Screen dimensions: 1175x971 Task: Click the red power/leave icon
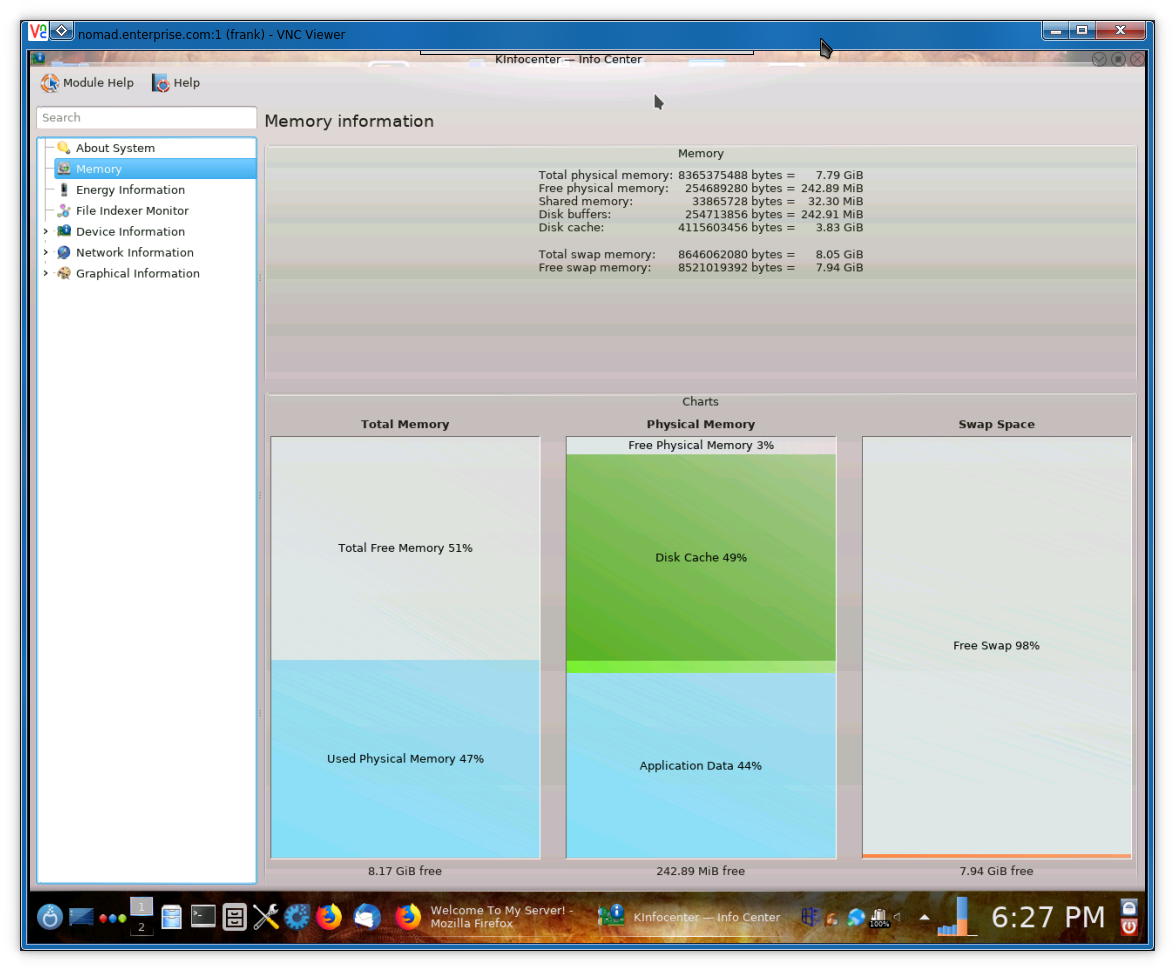pos(1129,927)
